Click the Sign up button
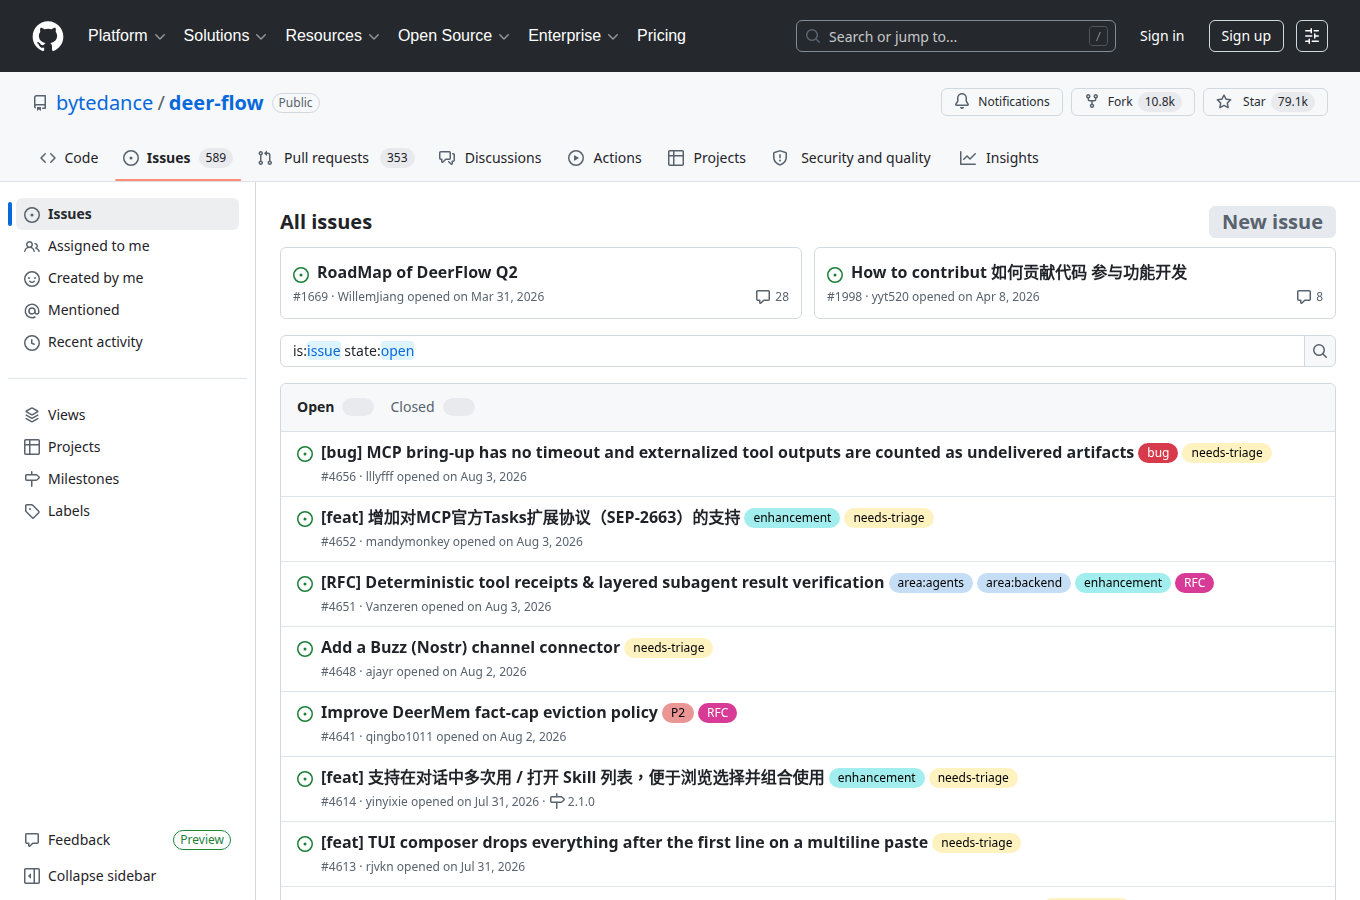This screenshot has height=900, width=1360. (x=1246, y=36)
